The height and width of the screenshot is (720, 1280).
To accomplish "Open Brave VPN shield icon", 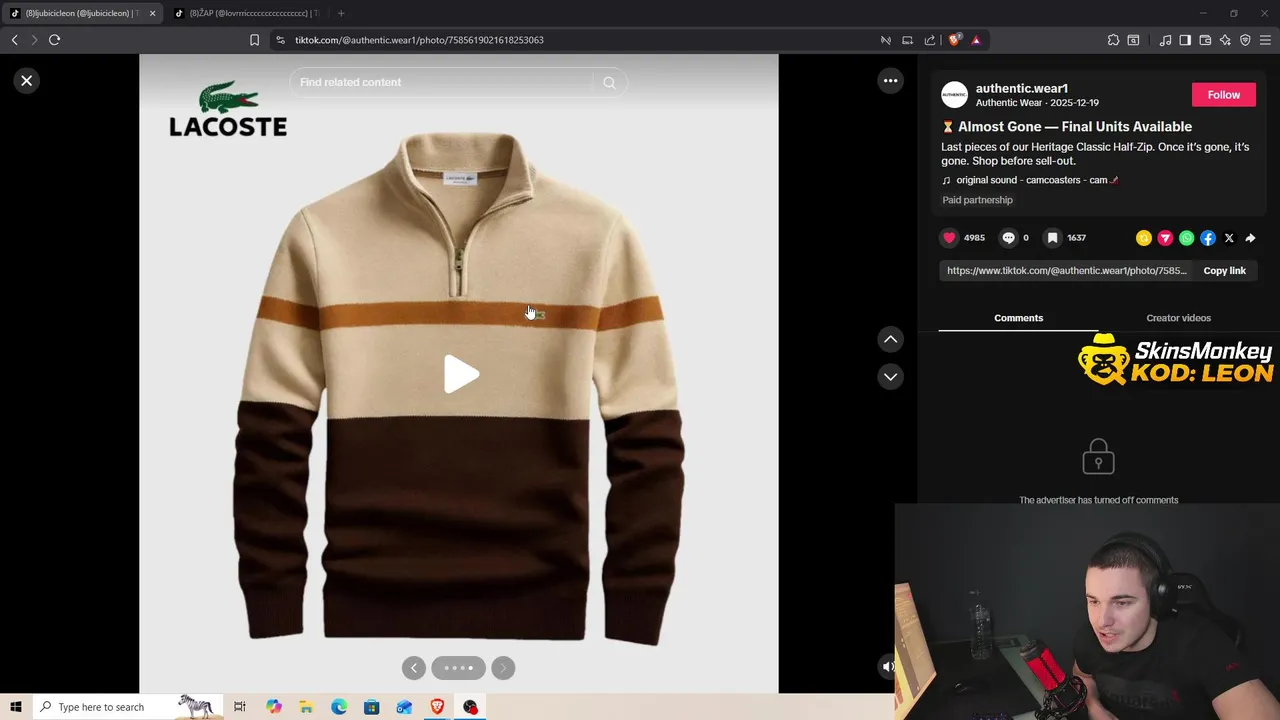I will [x=1245, y=40].
